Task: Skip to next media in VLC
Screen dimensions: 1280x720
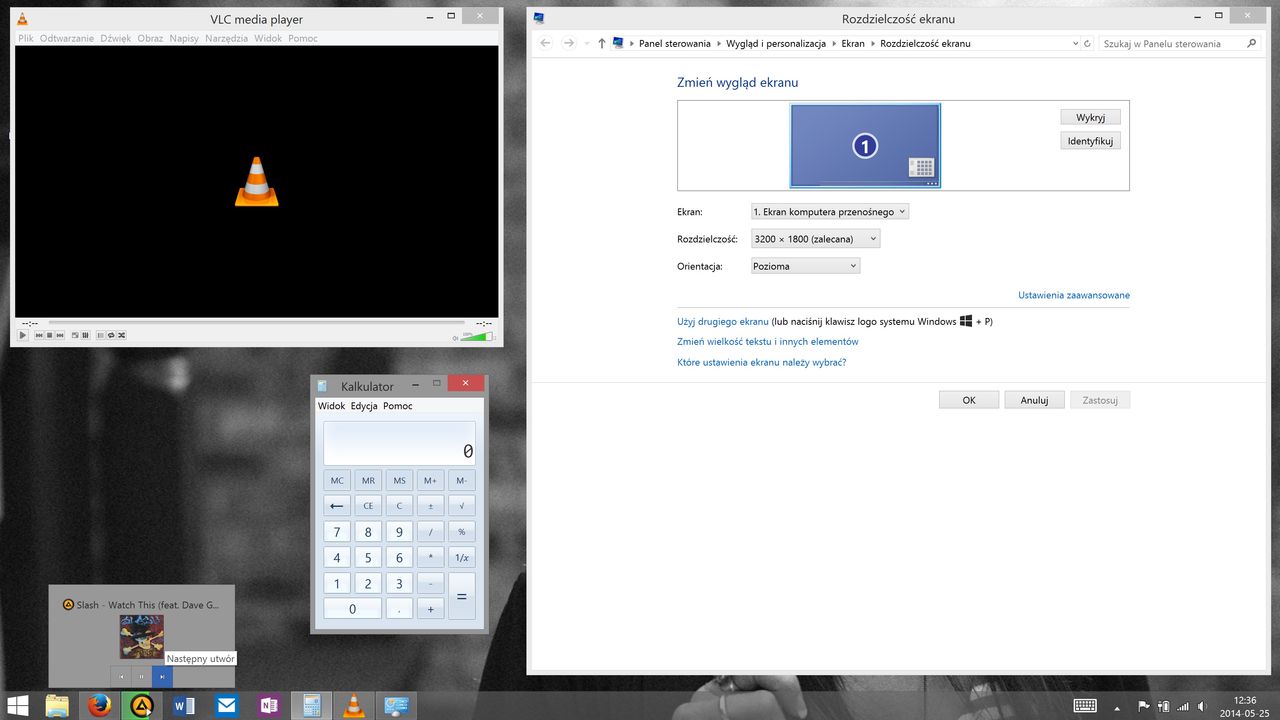Action: point(59,335)
